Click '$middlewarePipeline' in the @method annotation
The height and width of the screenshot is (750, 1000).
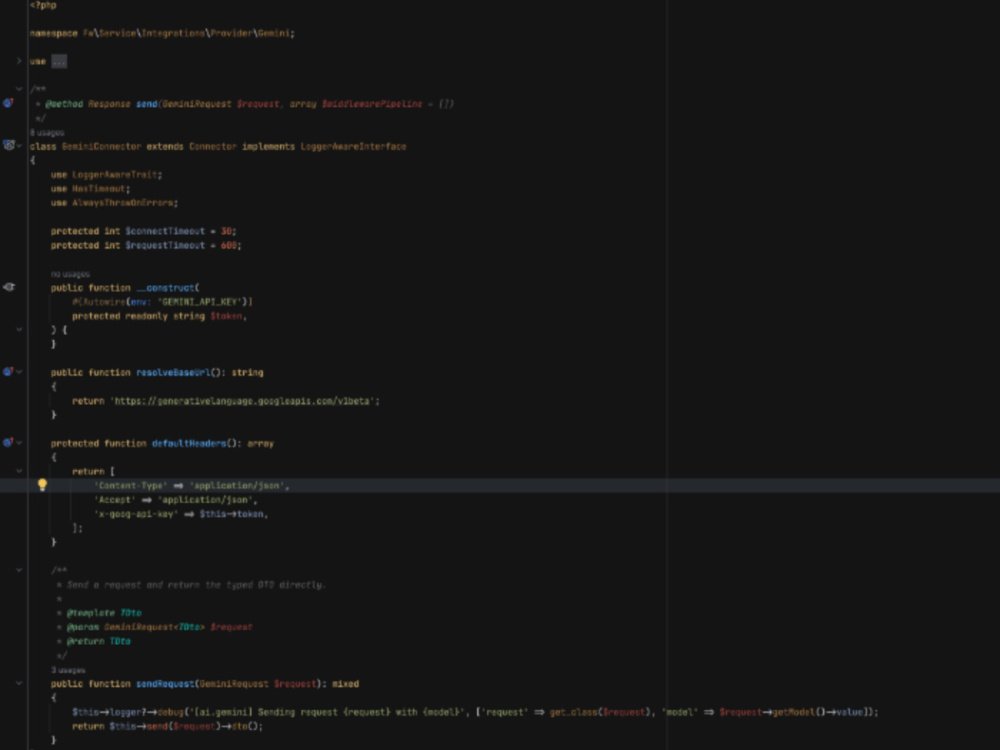pos(371,103)
